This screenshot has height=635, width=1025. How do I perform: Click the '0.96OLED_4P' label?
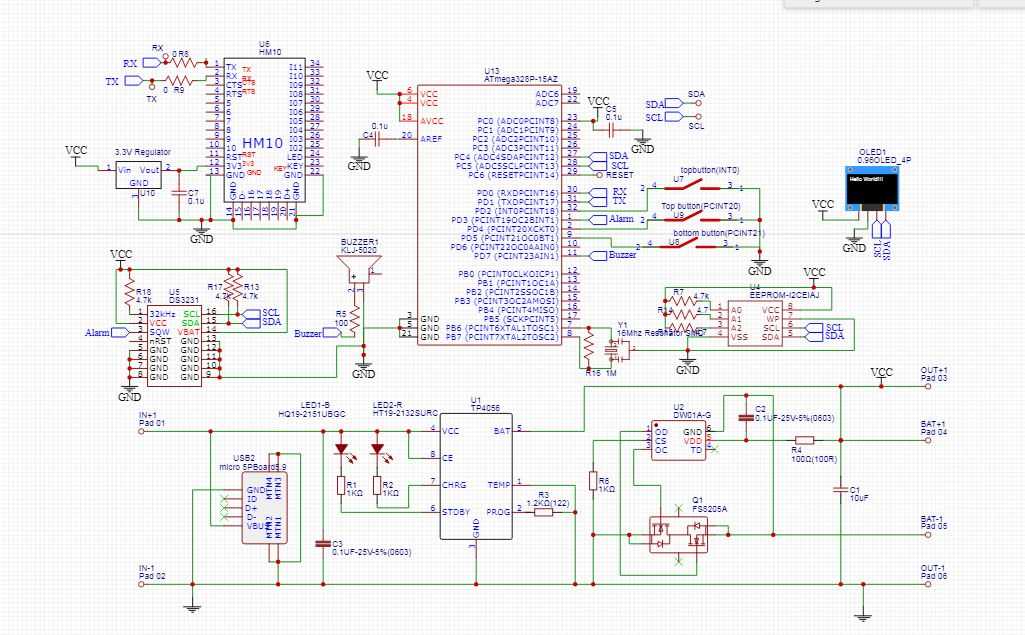click(x=884, y=160)
